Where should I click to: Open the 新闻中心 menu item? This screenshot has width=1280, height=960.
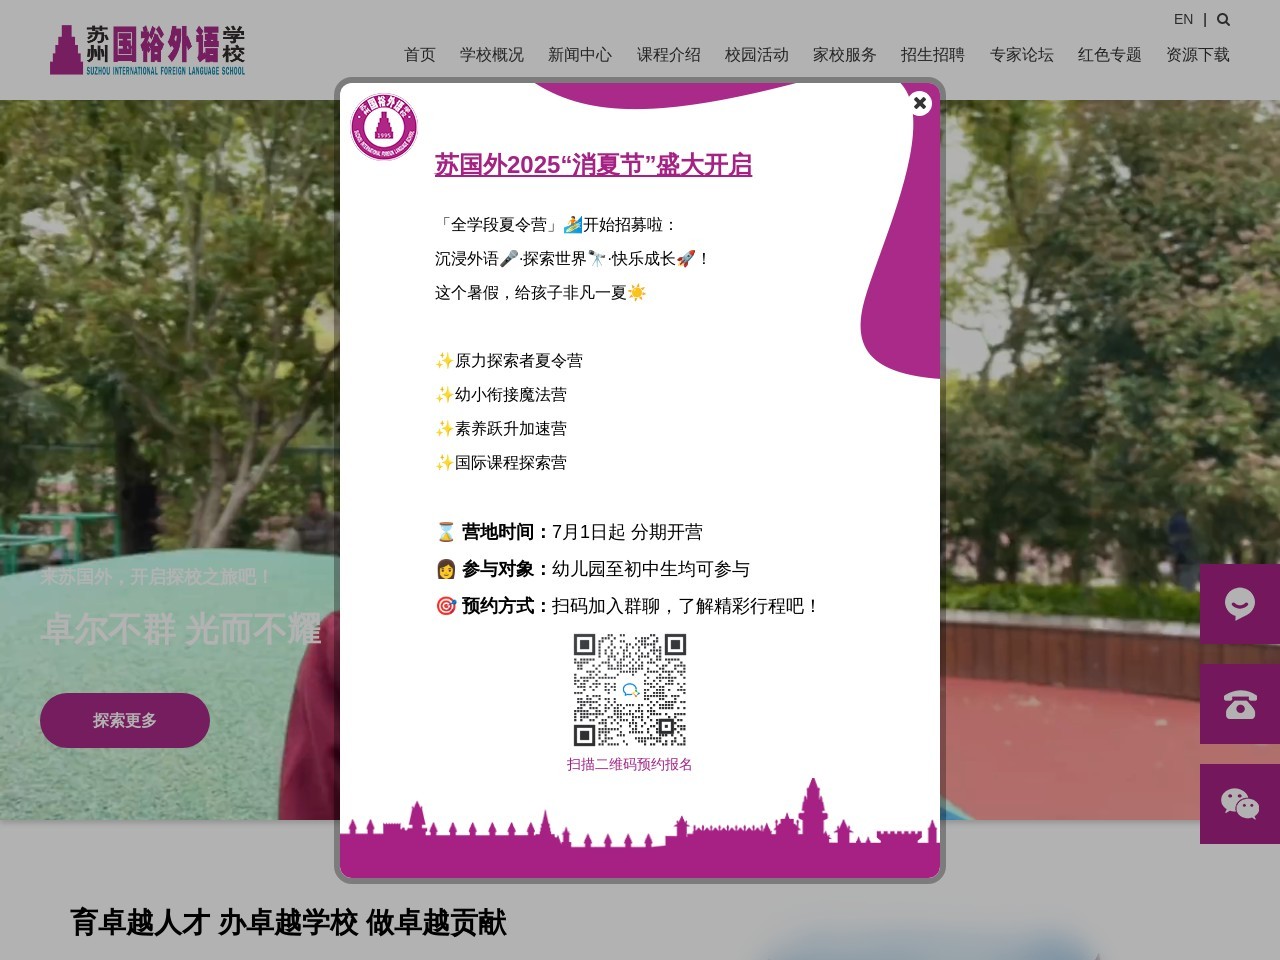click(x=580, y=55)
